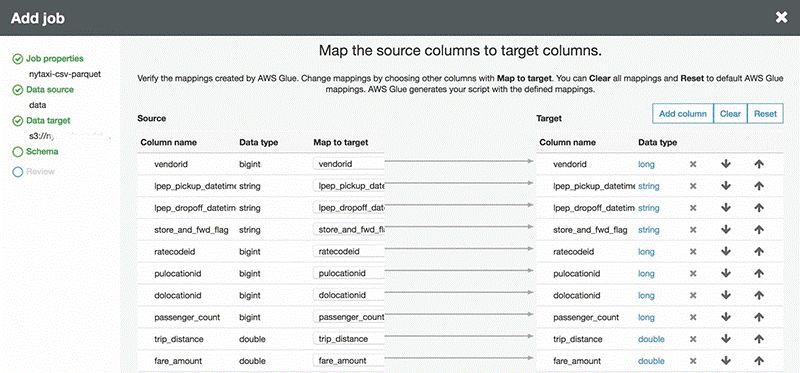Close the Add job dialog
The image size is (800, 373).
pos(781,18)
